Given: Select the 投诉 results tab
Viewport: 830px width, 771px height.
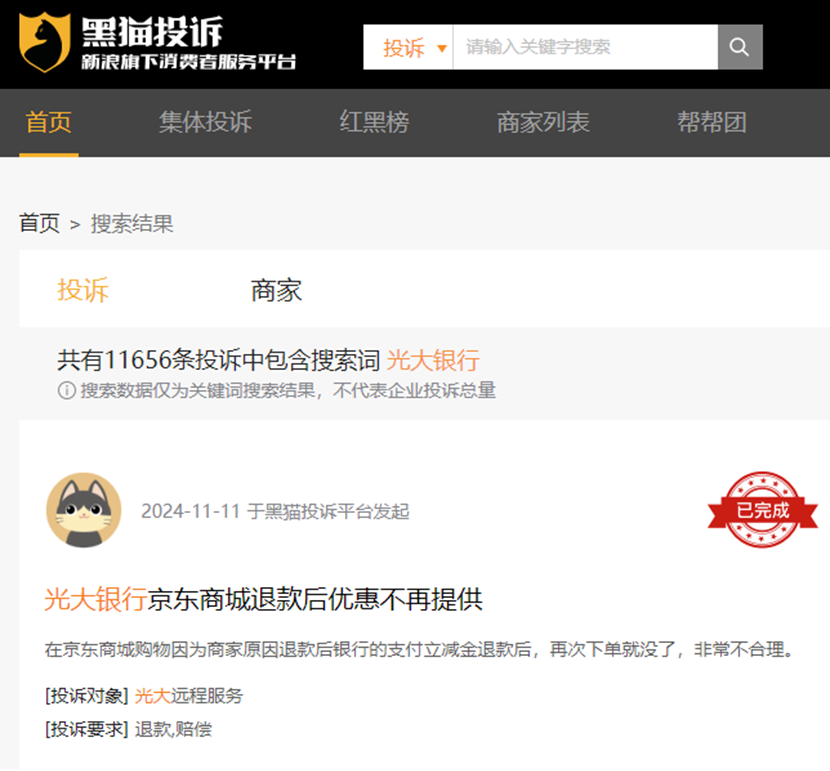Looking at the screenshot, I should (x=83, y=290).
